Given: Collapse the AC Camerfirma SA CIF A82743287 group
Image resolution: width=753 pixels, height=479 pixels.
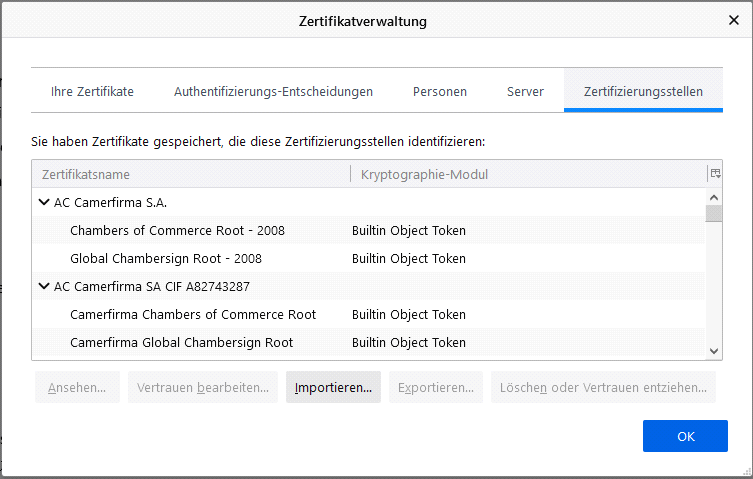Looking at the screenshot, I should [x=44, y=286].
